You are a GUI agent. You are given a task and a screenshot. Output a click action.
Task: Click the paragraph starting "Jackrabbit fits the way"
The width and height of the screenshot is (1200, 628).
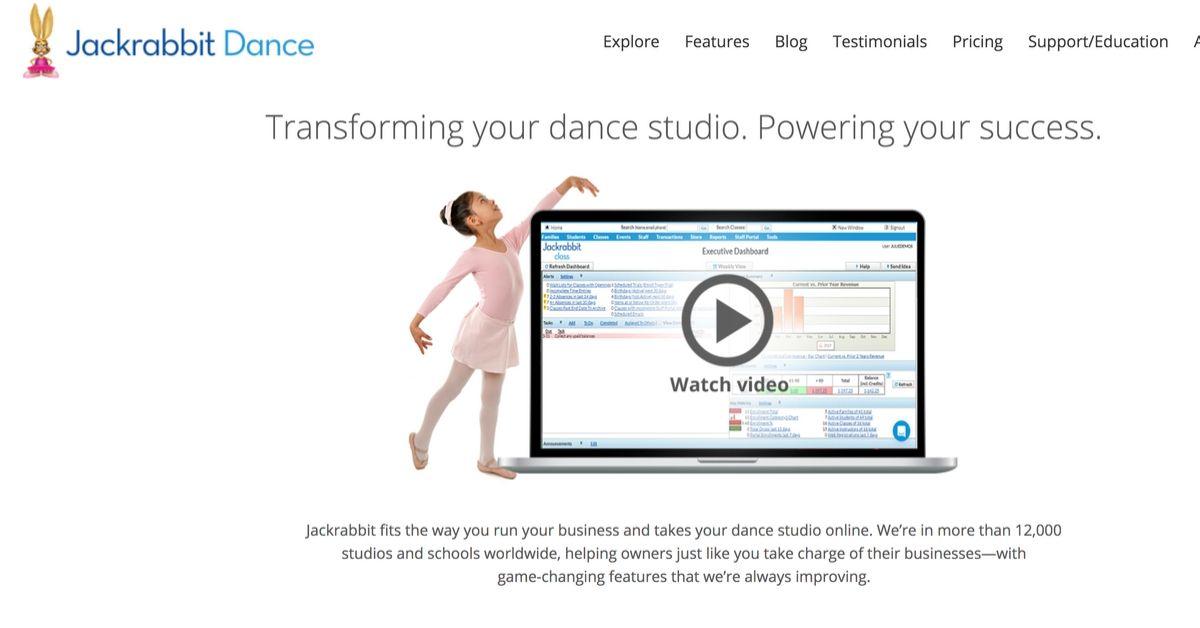click(684, 553)
